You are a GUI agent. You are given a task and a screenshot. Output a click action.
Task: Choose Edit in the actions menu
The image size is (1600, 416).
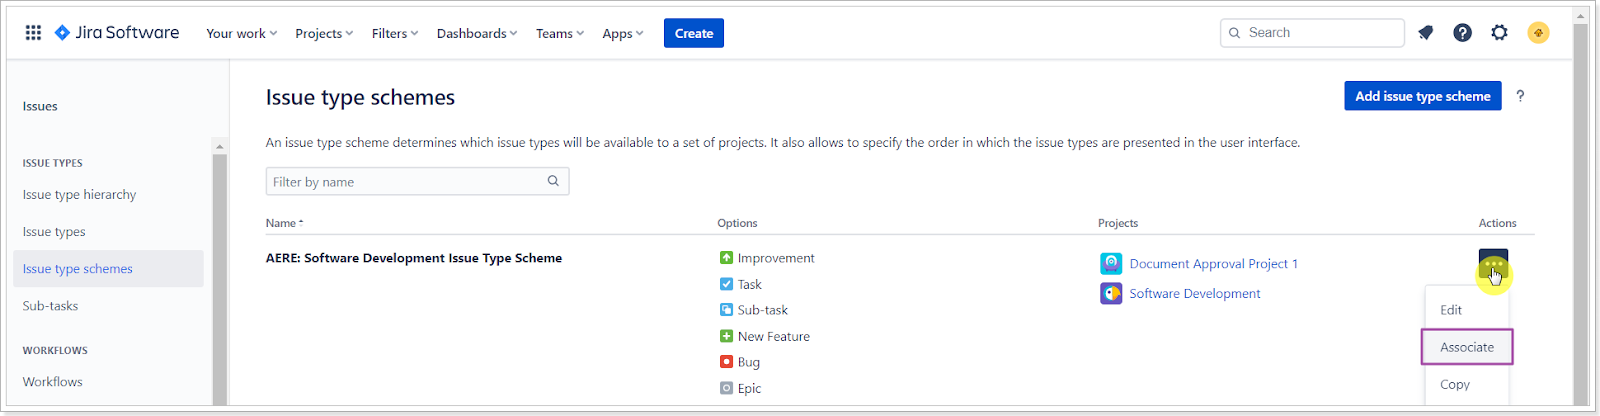[1451, 310]
